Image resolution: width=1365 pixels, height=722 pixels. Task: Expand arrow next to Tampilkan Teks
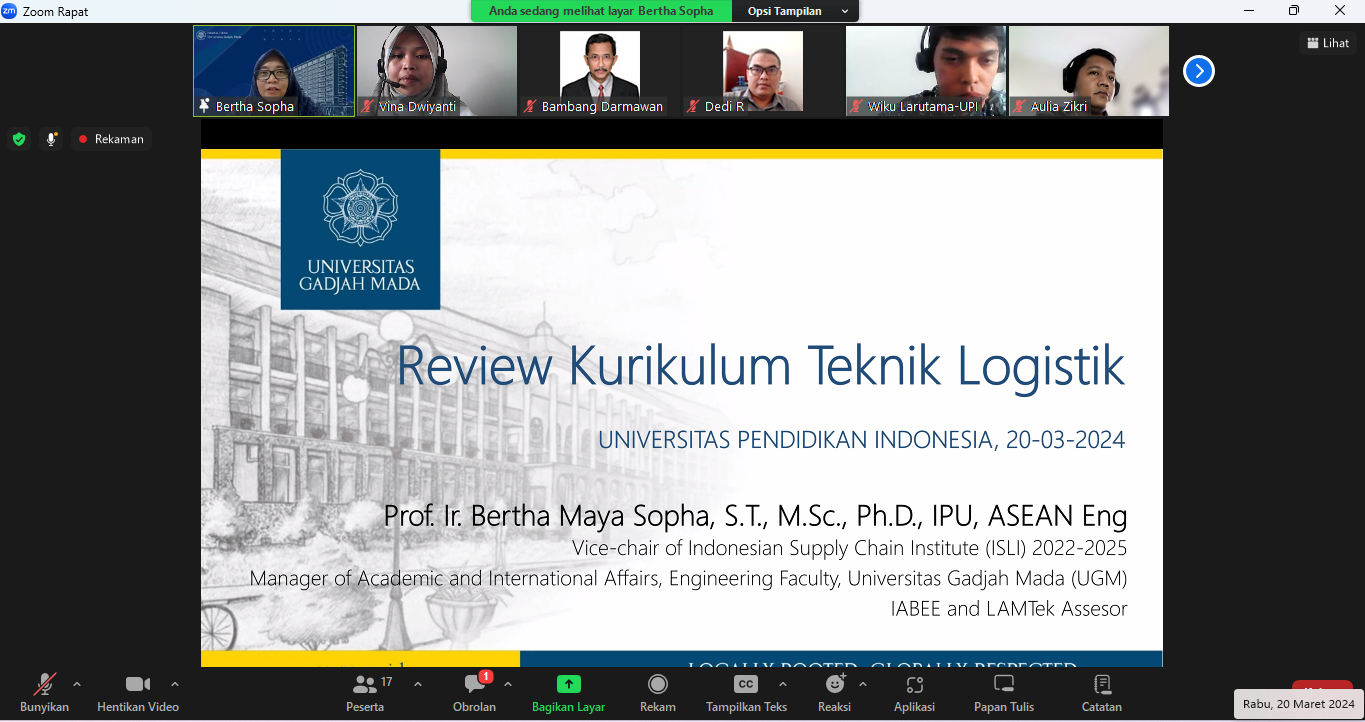783,685
